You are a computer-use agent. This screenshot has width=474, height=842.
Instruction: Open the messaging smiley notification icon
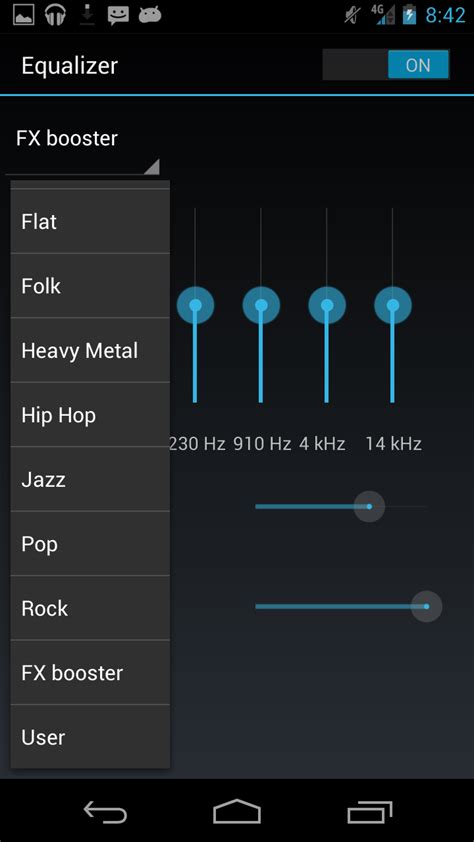(x=118, y=16)
